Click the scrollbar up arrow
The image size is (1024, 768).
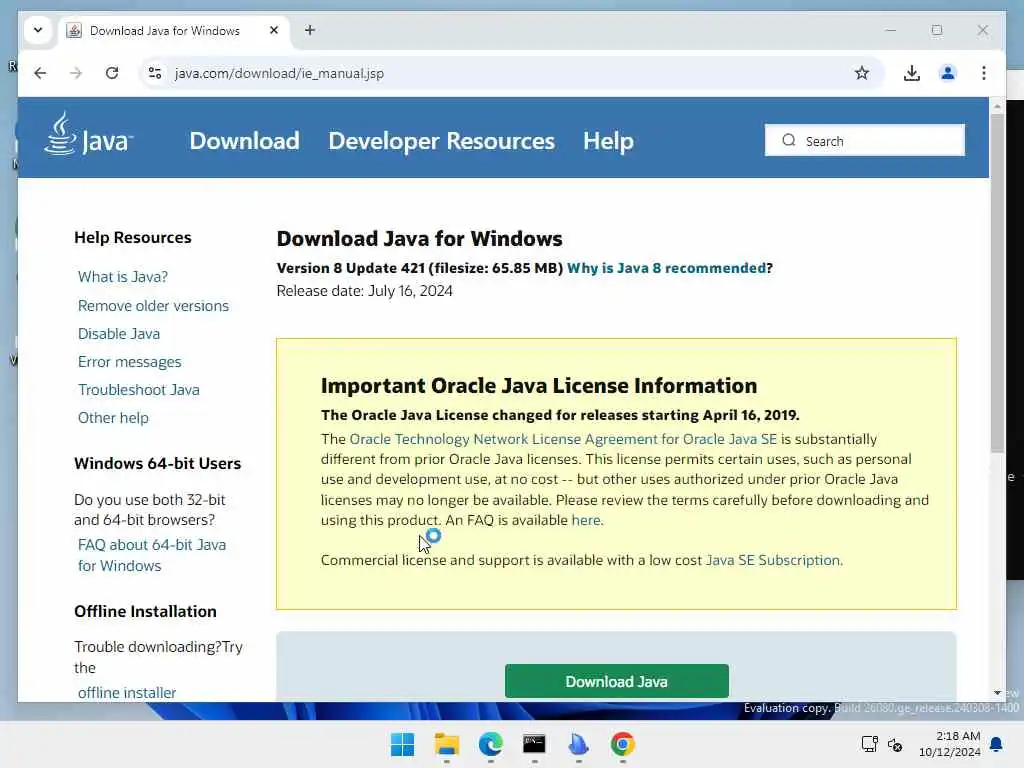[997, 106]
